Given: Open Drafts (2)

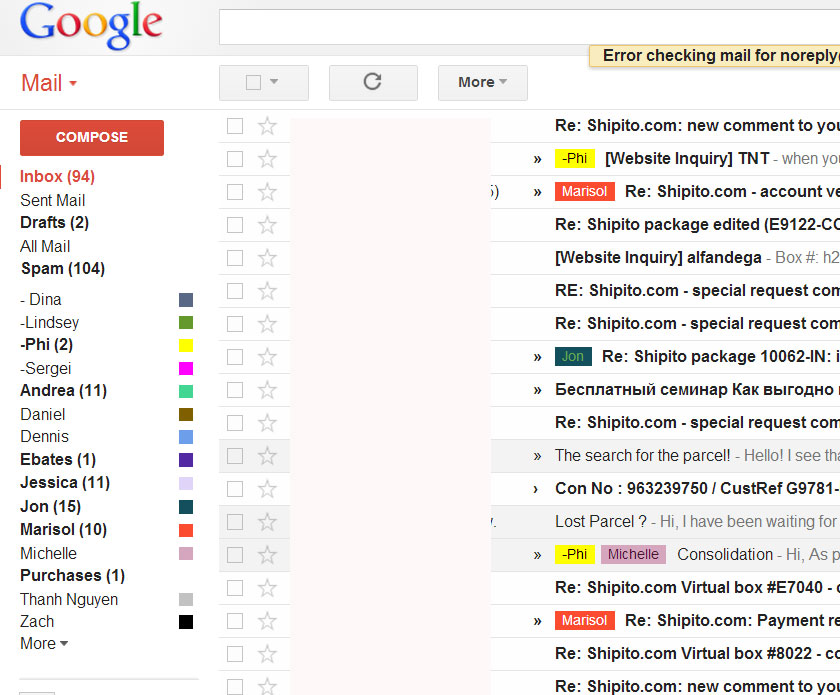Looking at the screenshot, I should point(55,222).
